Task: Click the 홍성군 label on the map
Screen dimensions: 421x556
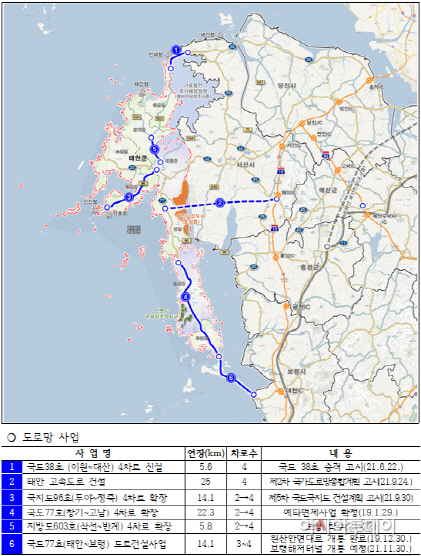Action: pos(309,267)
